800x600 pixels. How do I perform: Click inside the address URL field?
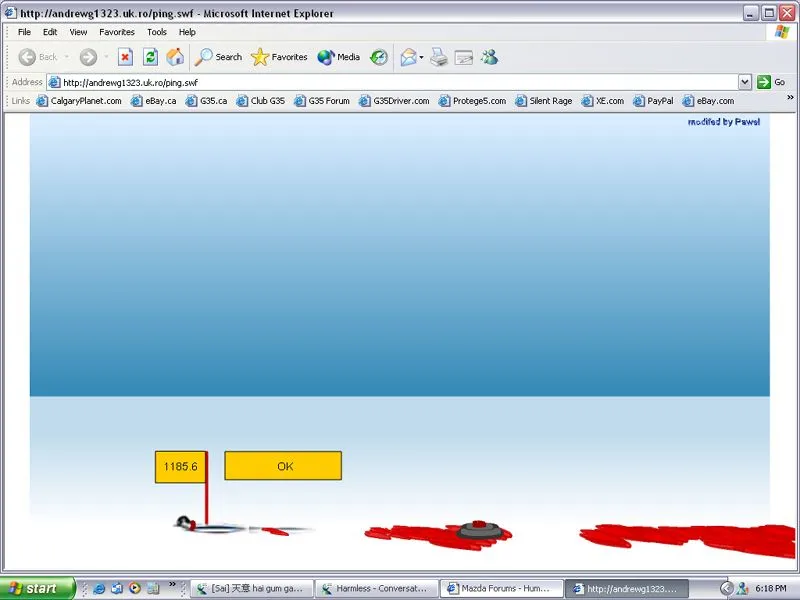[400, 82]
